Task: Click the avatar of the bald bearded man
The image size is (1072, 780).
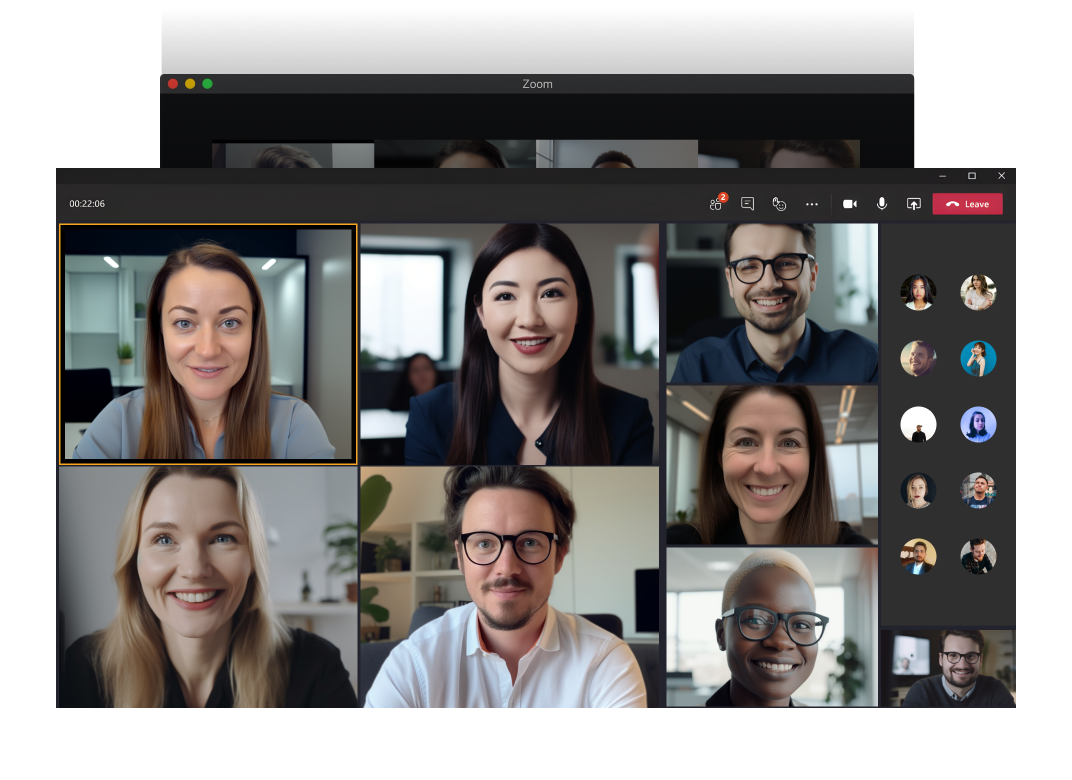Action: [918, 358]
